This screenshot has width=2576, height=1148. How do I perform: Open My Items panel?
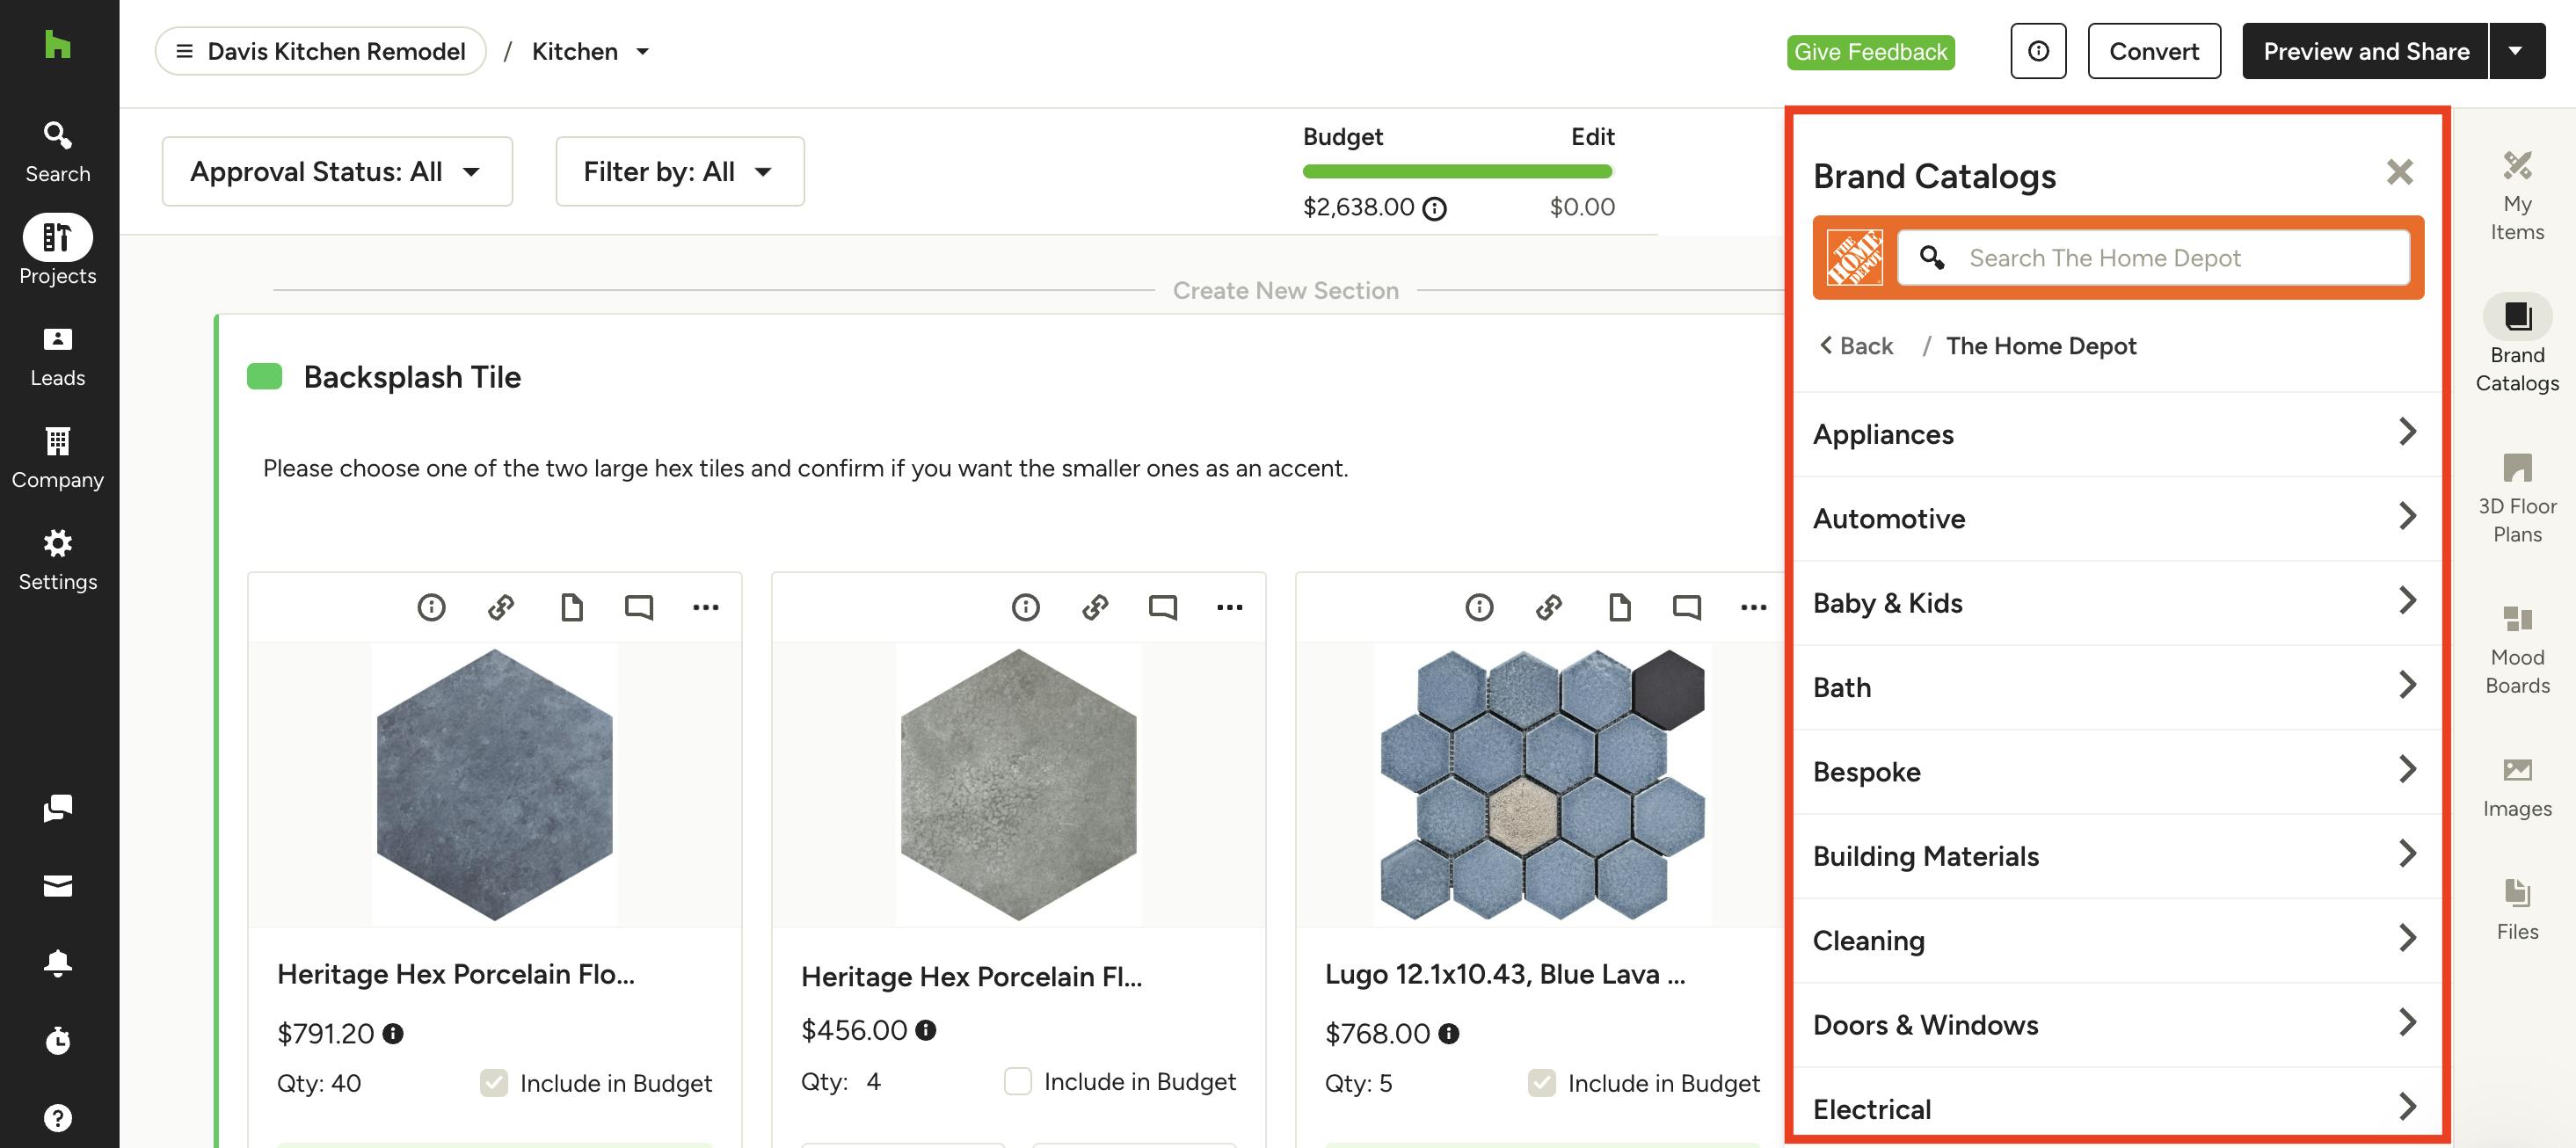(x=2517, y=195)
